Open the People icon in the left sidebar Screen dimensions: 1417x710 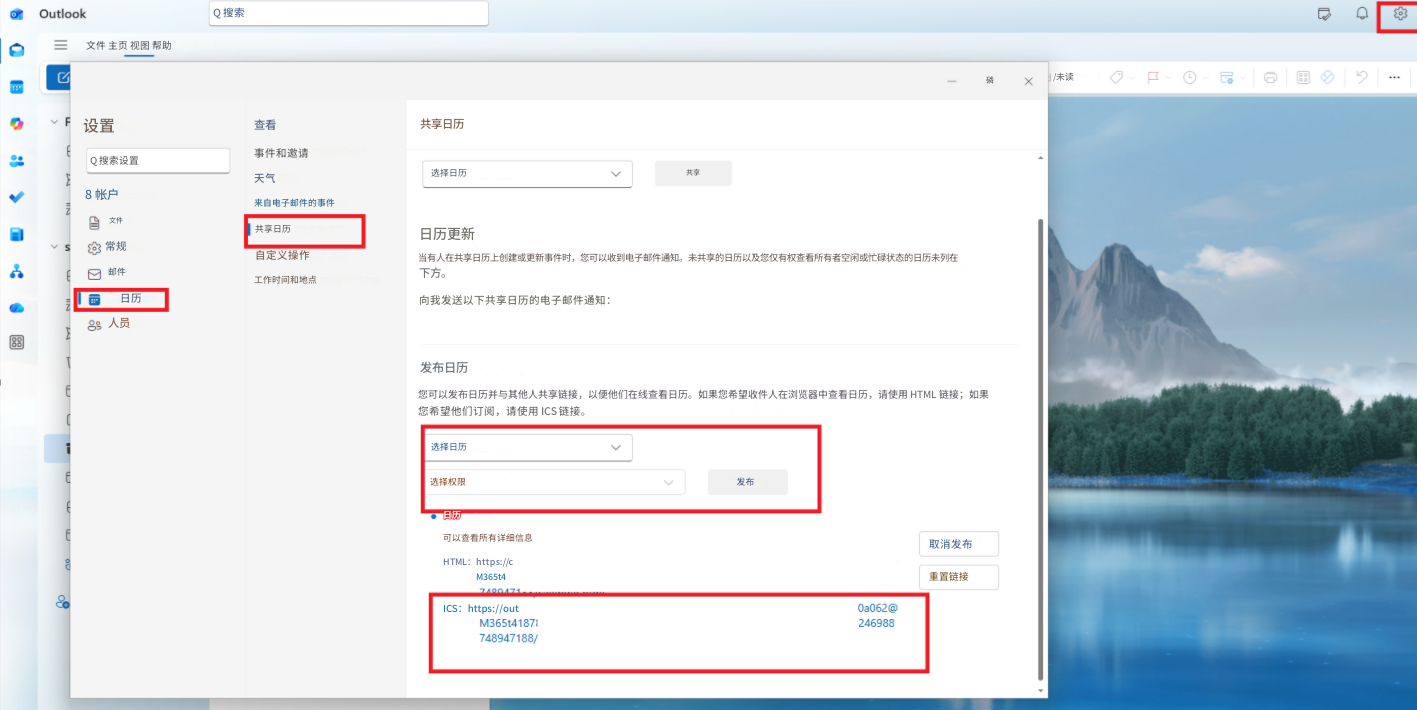click(17, 160)
